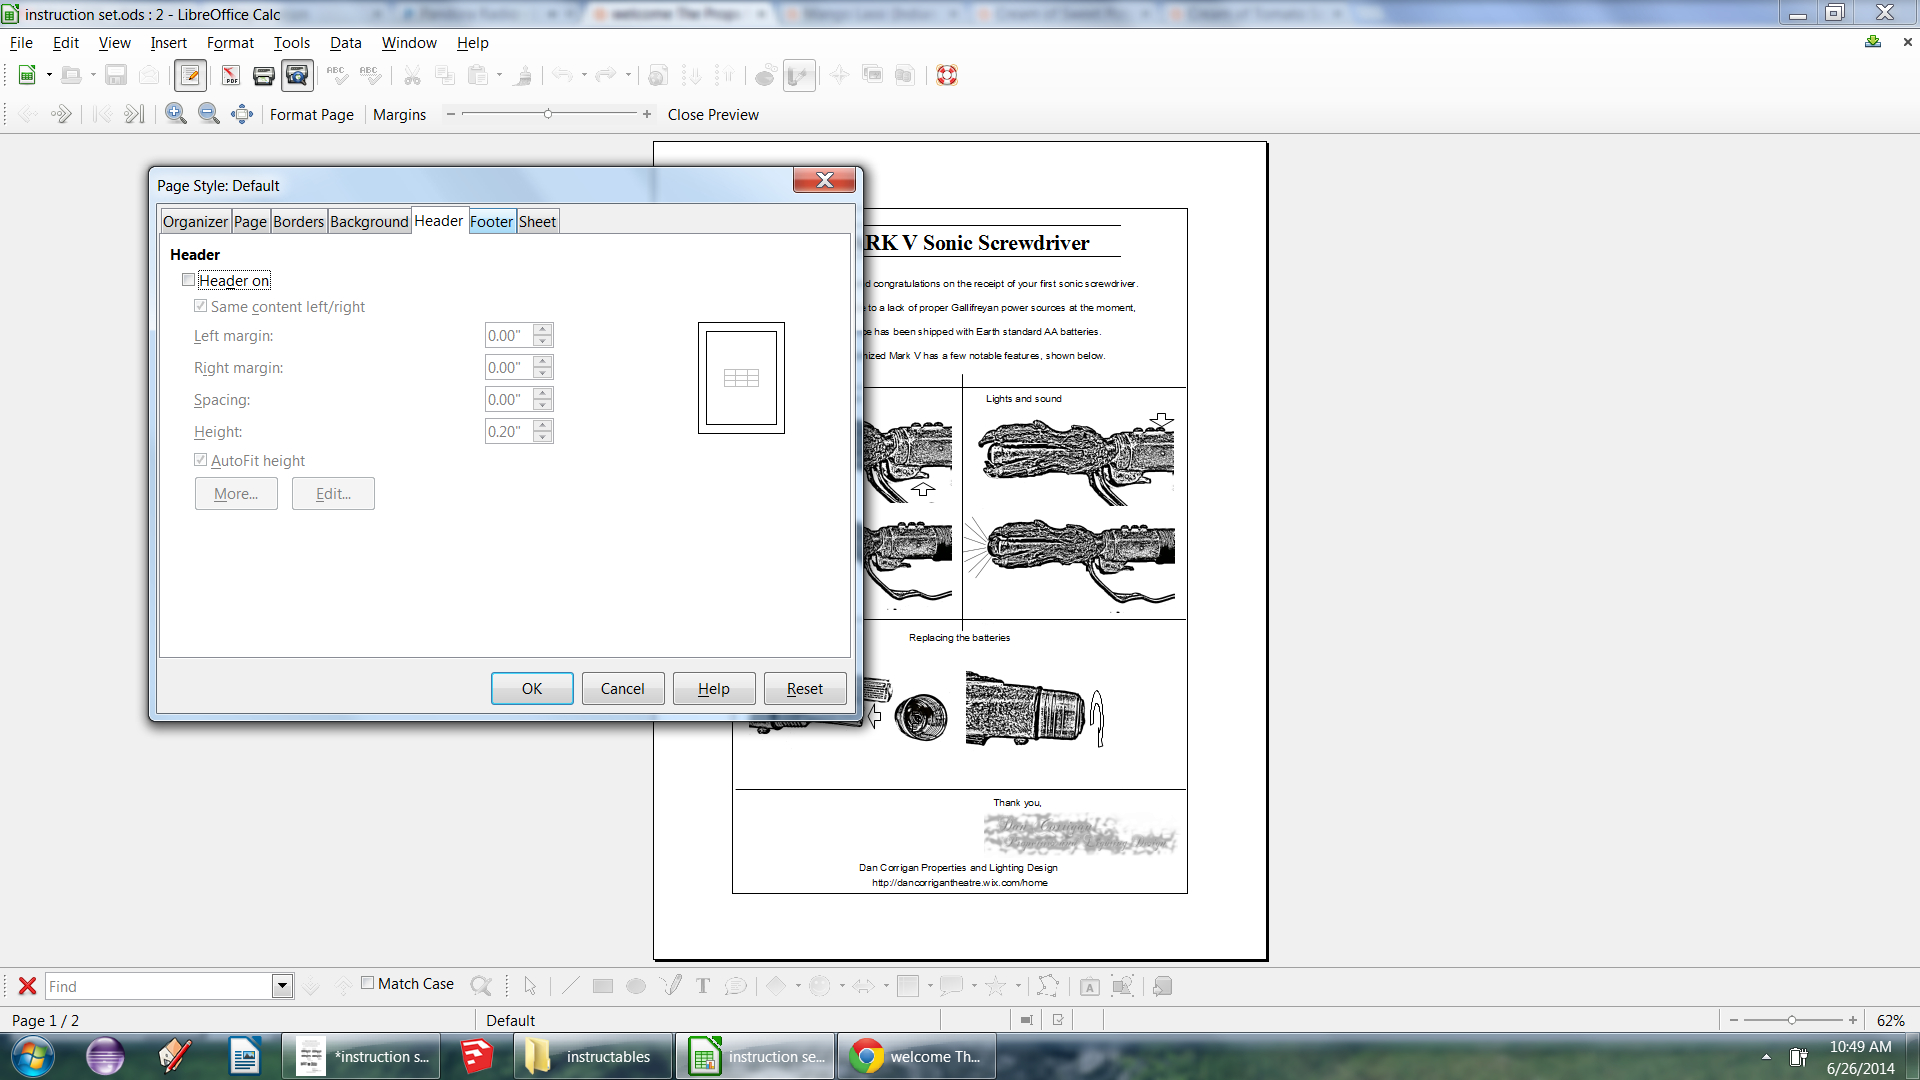Go to next page arrow icon

[61, 114]
